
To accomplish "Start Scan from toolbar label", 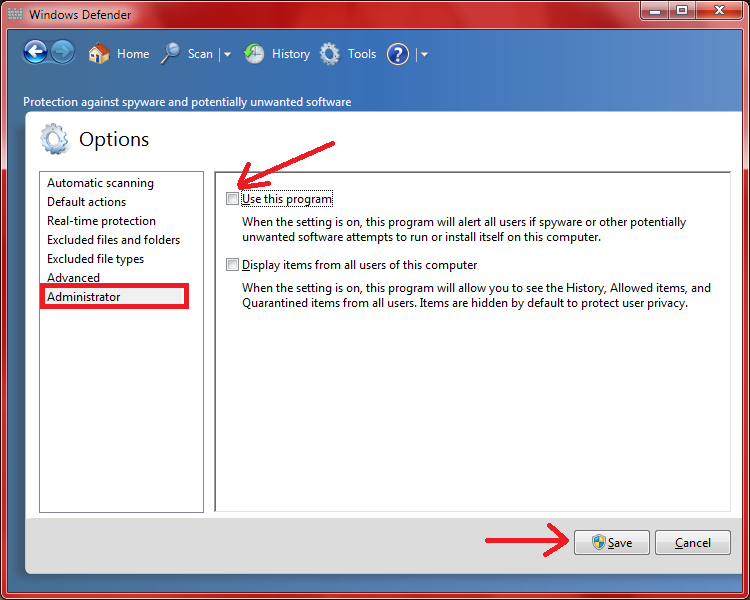I will 200,54.
